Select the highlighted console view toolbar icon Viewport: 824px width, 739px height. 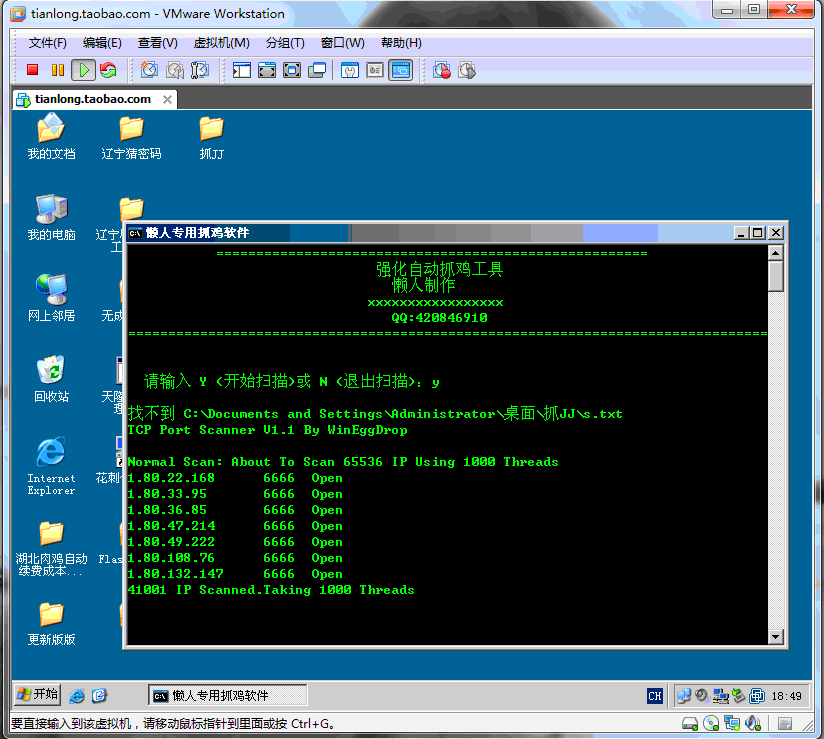[400, 70]
